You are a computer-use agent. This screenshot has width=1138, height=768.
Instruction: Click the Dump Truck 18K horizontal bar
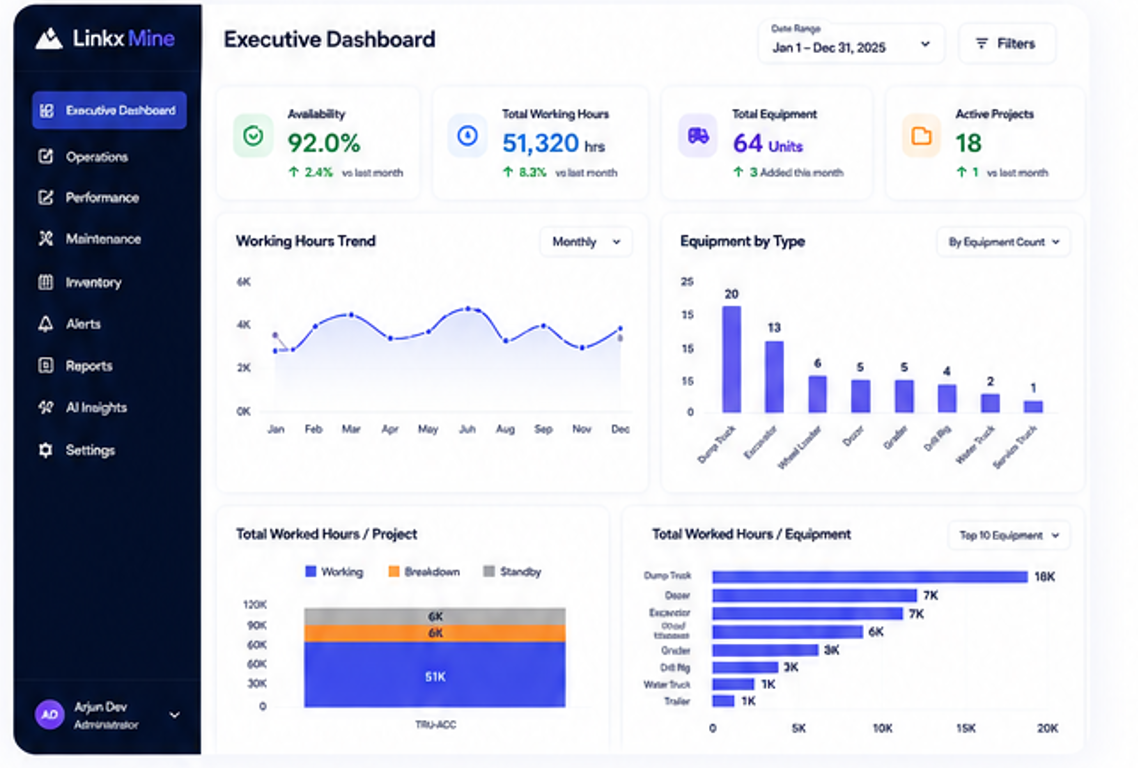(869, 576)
